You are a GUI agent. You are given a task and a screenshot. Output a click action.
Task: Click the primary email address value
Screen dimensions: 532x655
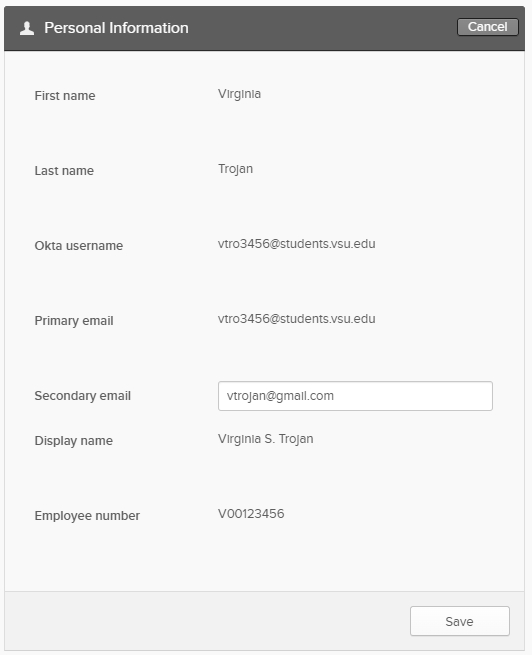[296, 319]
